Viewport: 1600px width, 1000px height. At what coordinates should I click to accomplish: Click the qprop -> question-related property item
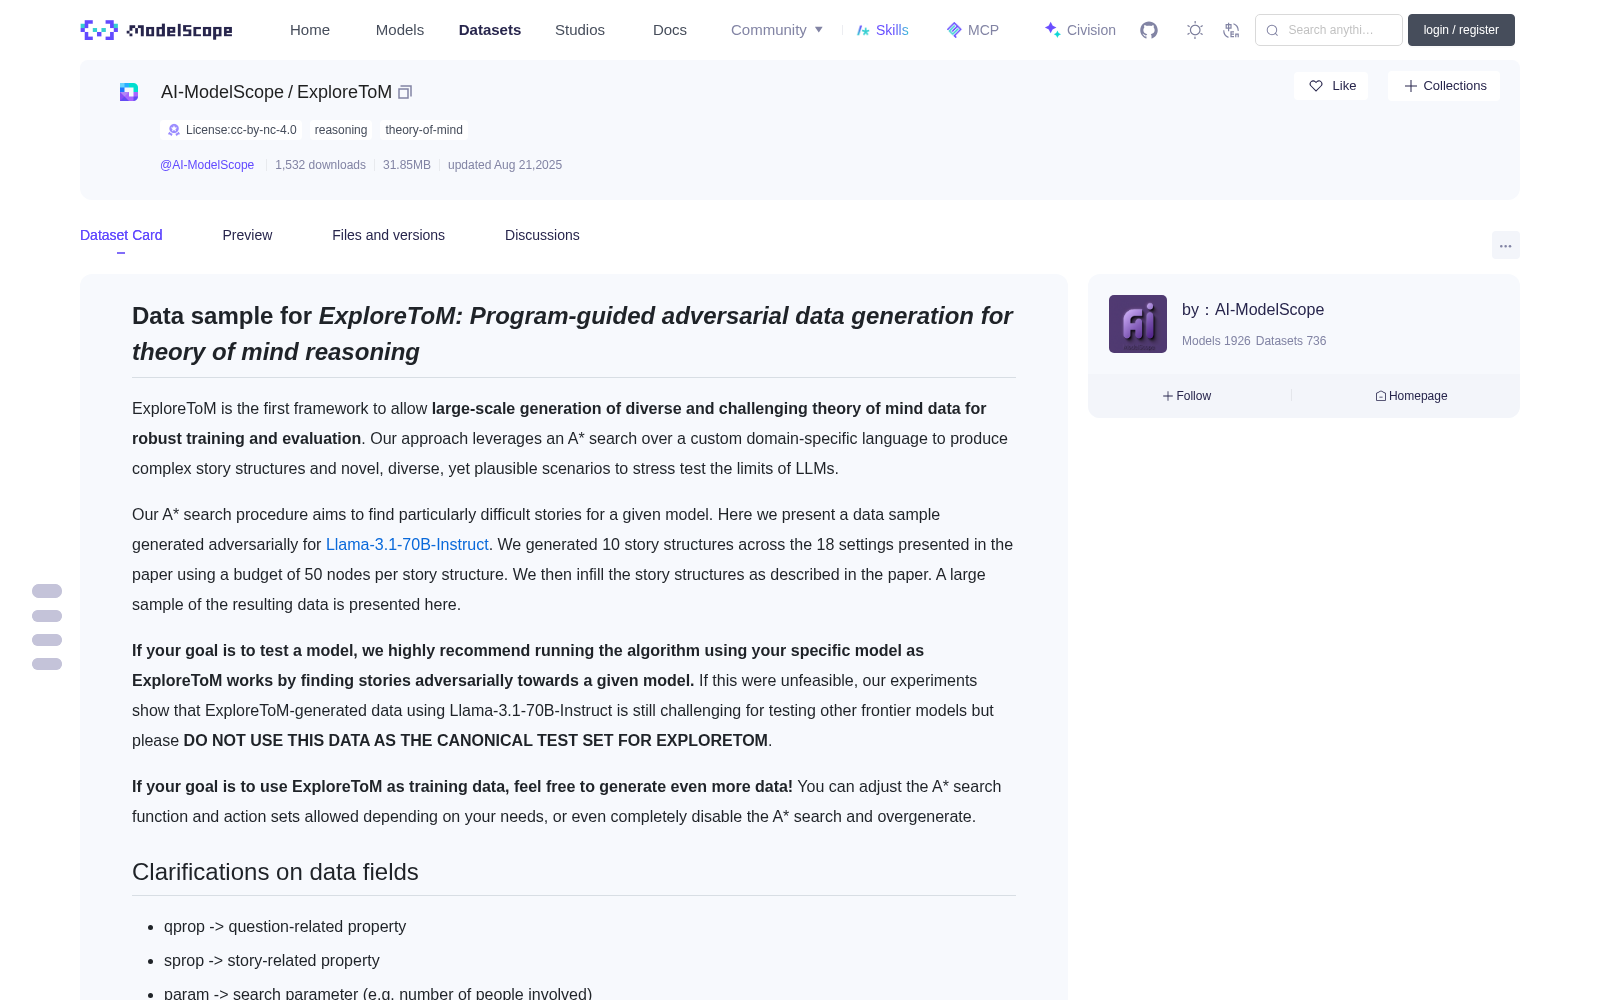coord(285,927)
